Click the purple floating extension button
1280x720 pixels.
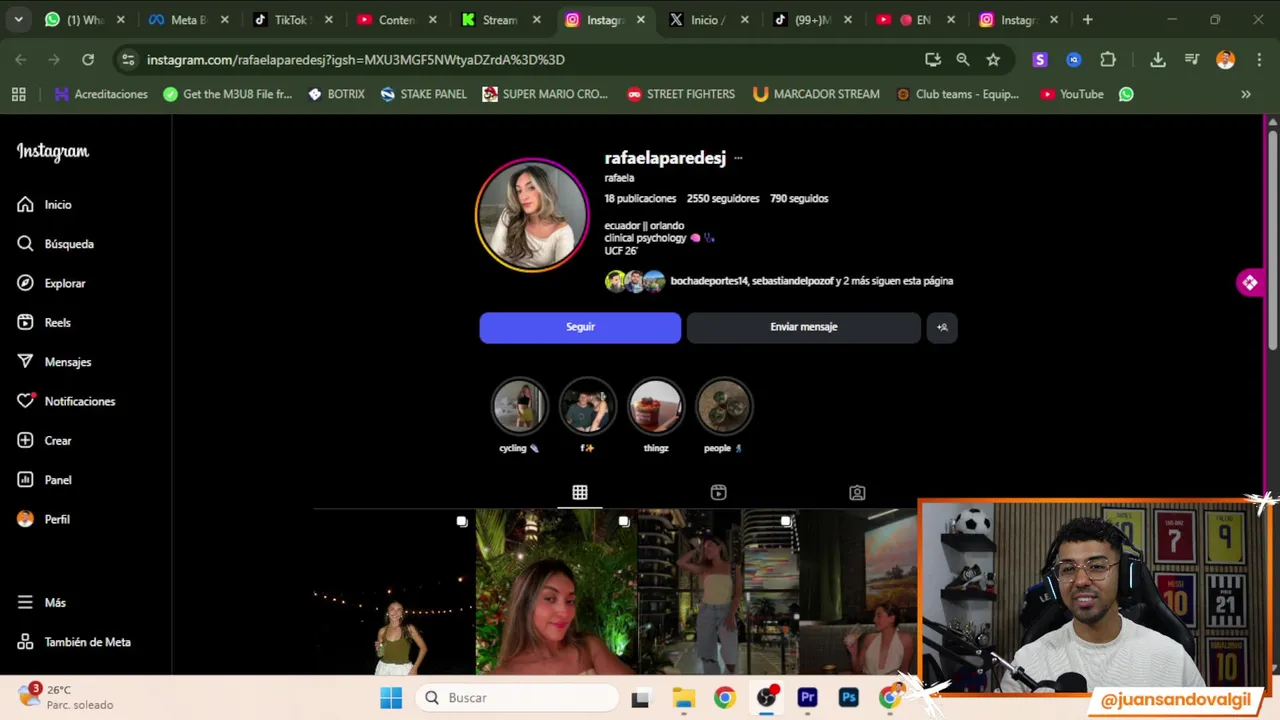(x=1249, y=283)
